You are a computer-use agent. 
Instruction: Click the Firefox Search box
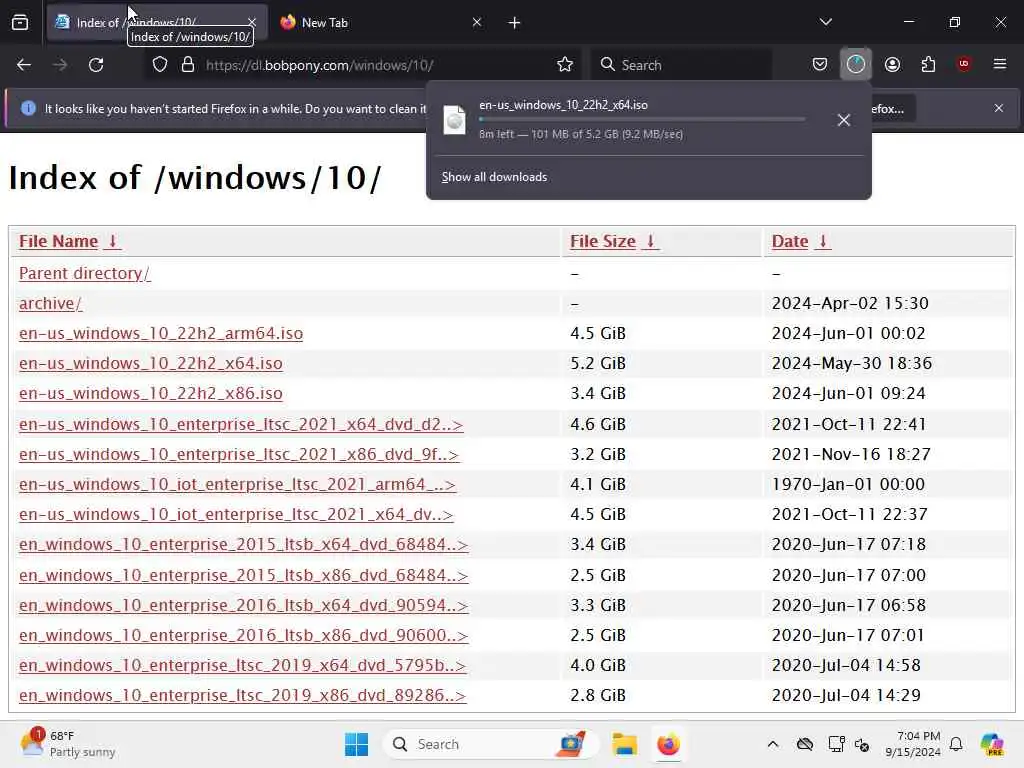point(681,65)
